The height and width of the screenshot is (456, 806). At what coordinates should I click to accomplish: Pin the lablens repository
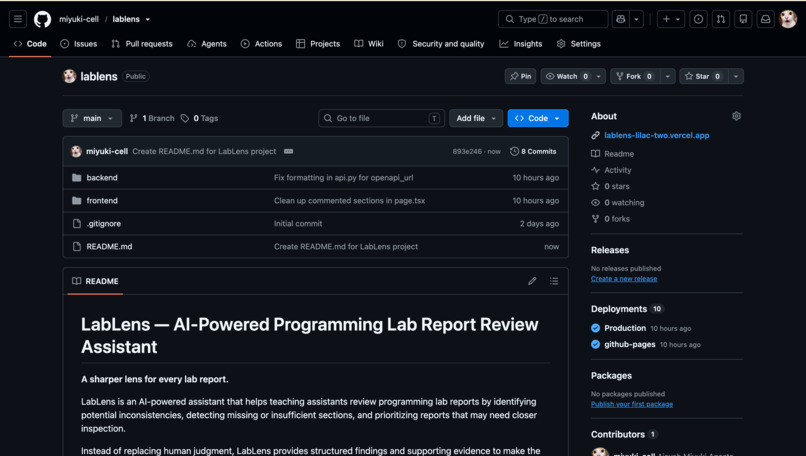[x=520, y=76]
